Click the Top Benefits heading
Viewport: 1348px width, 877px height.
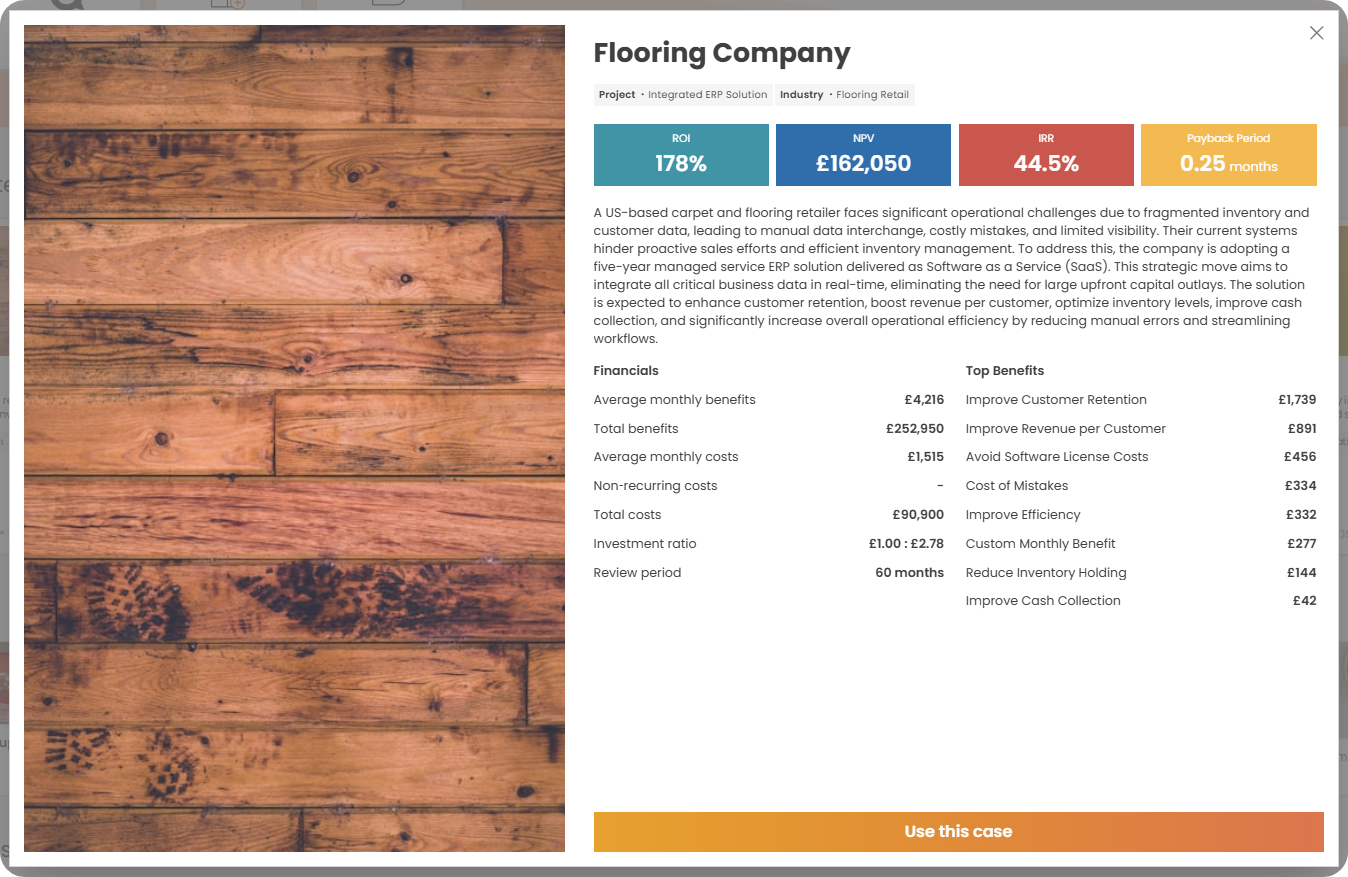coord(1005,371)
